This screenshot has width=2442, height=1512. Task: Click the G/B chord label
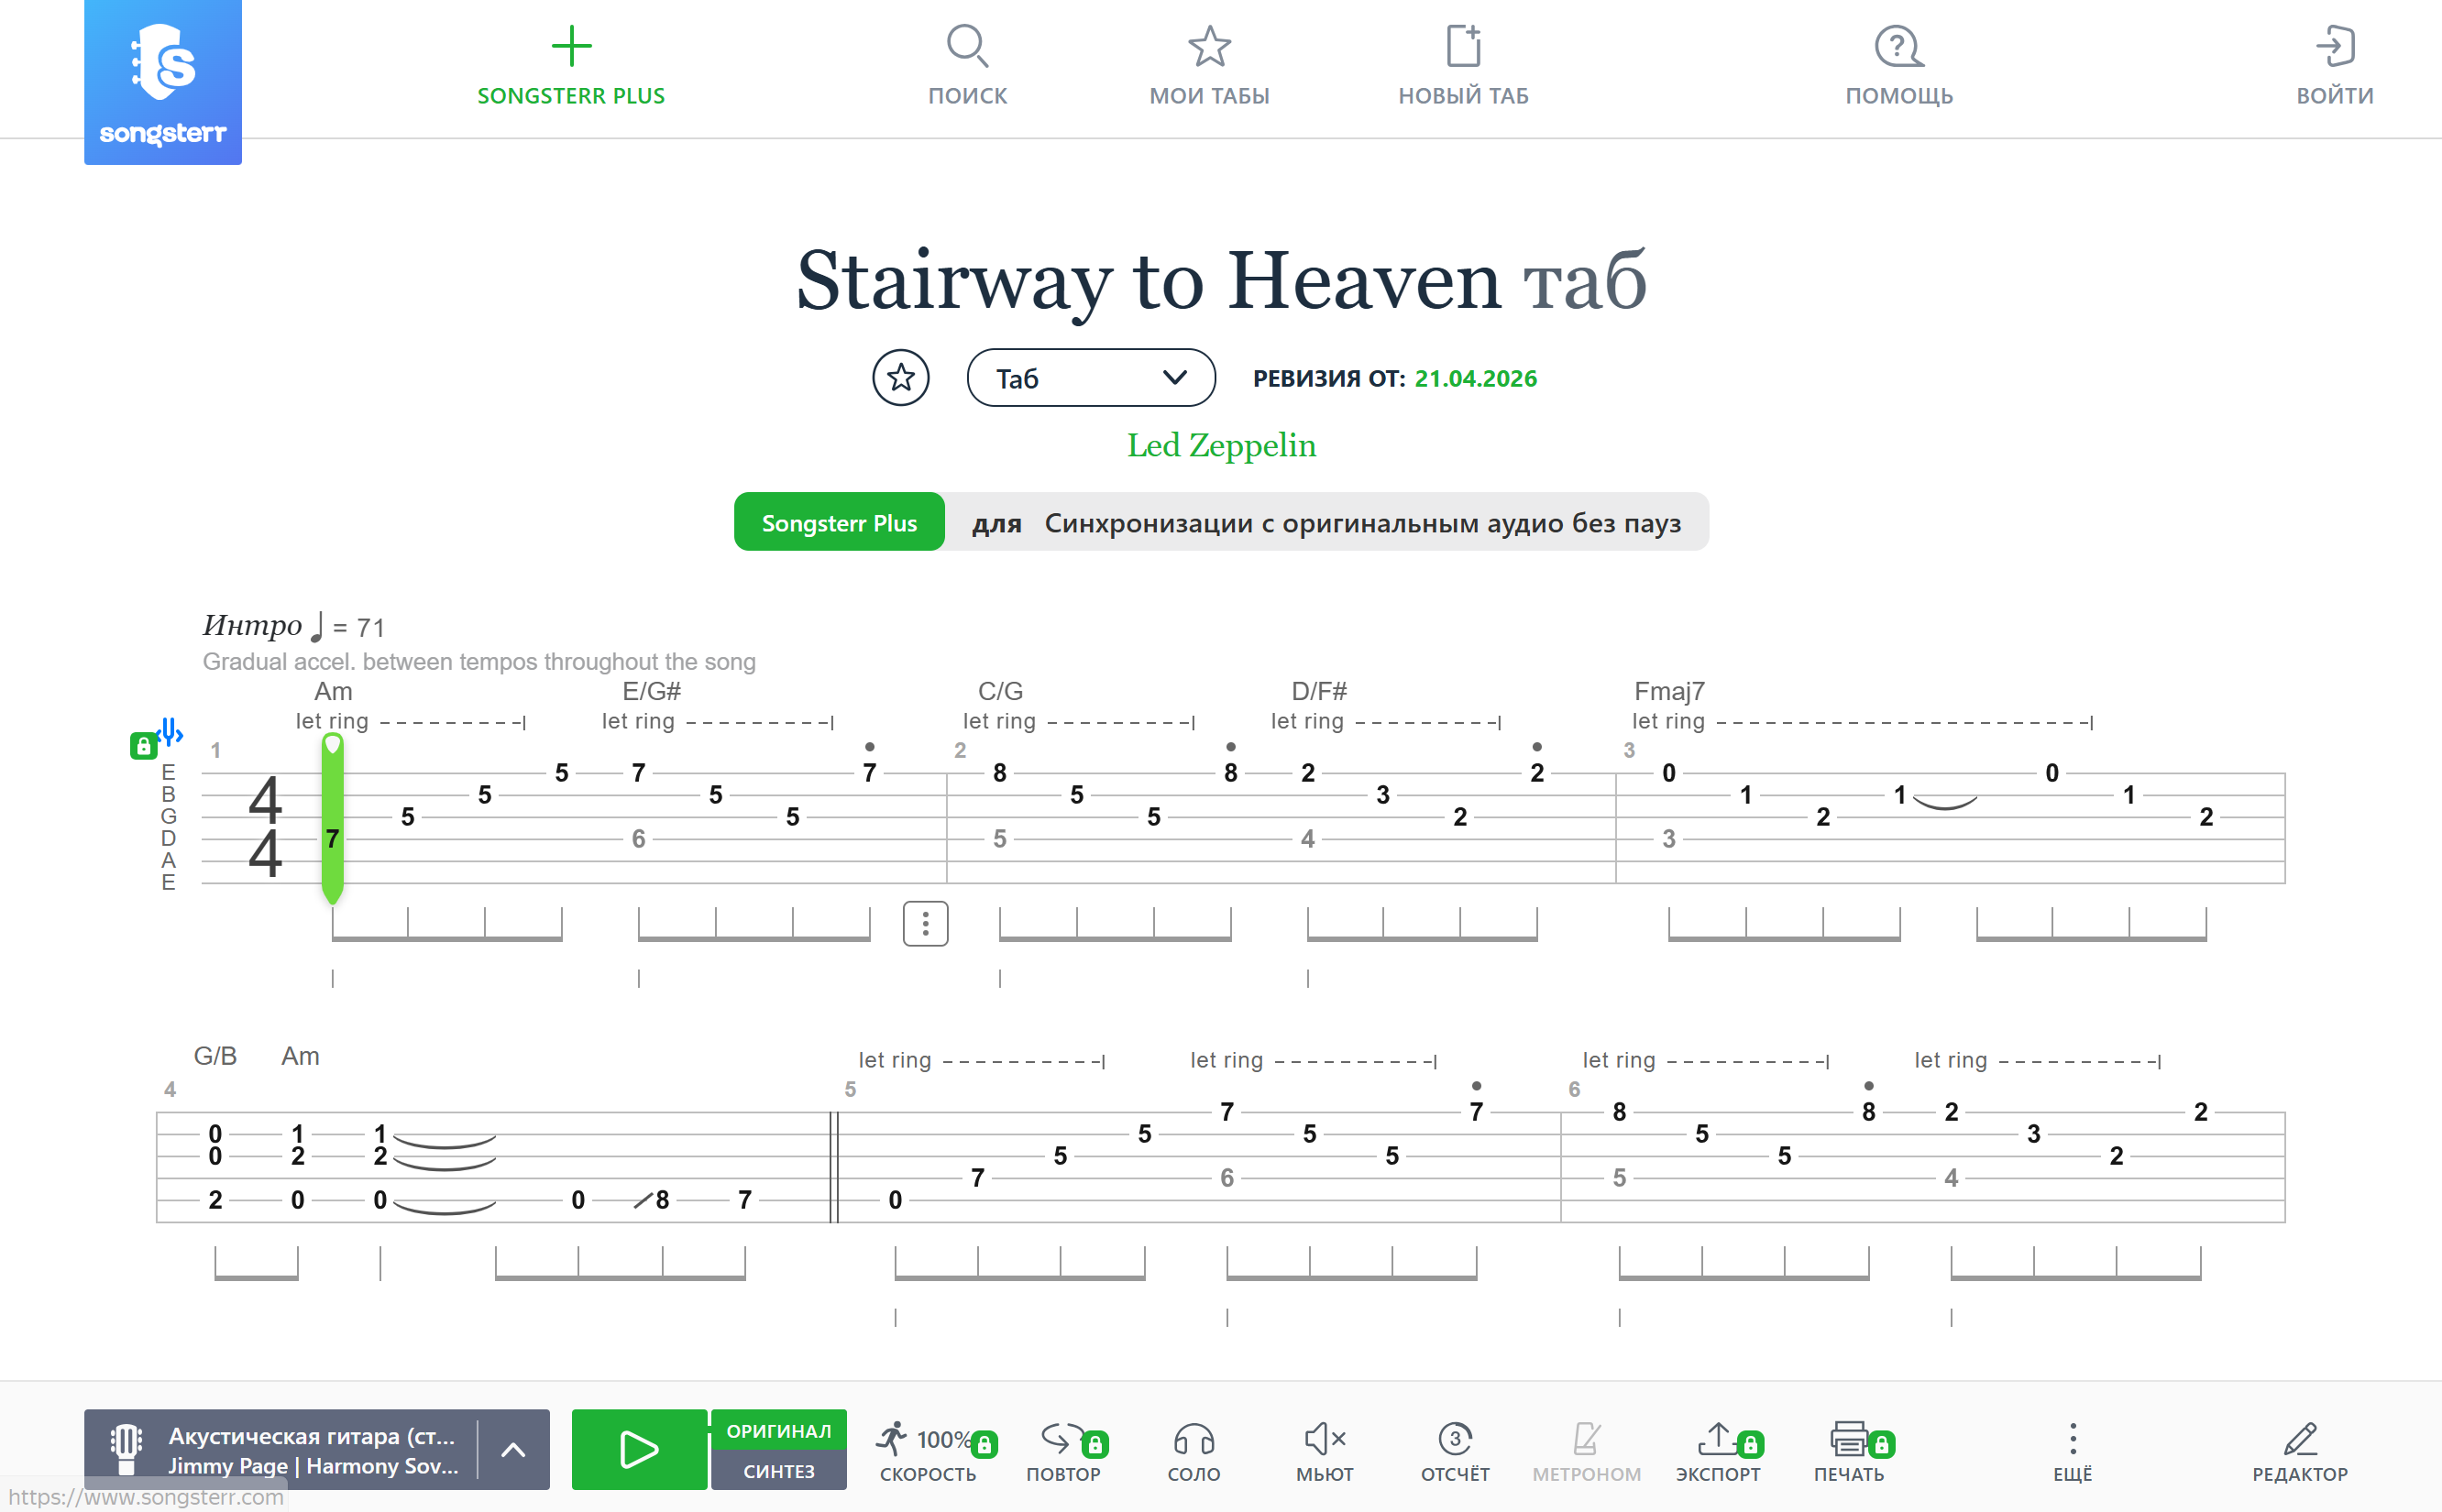click(x=215, y=1056)
